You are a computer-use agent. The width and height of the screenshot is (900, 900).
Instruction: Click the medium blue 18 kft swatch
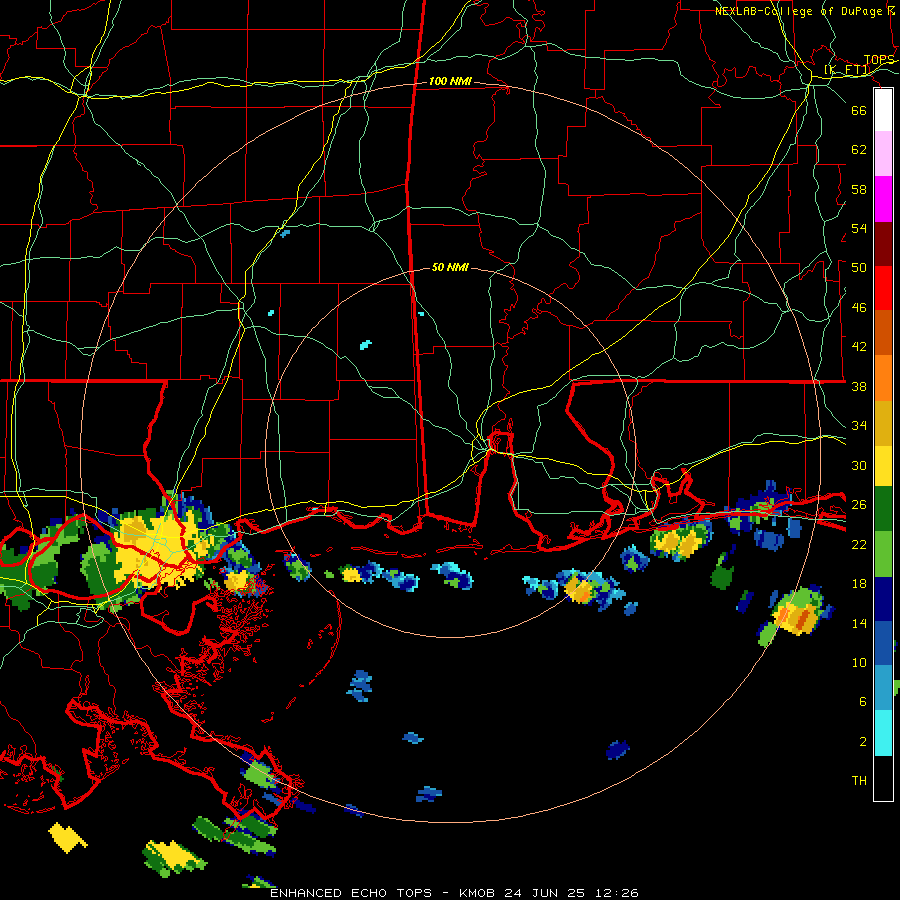tap(883, 643)
